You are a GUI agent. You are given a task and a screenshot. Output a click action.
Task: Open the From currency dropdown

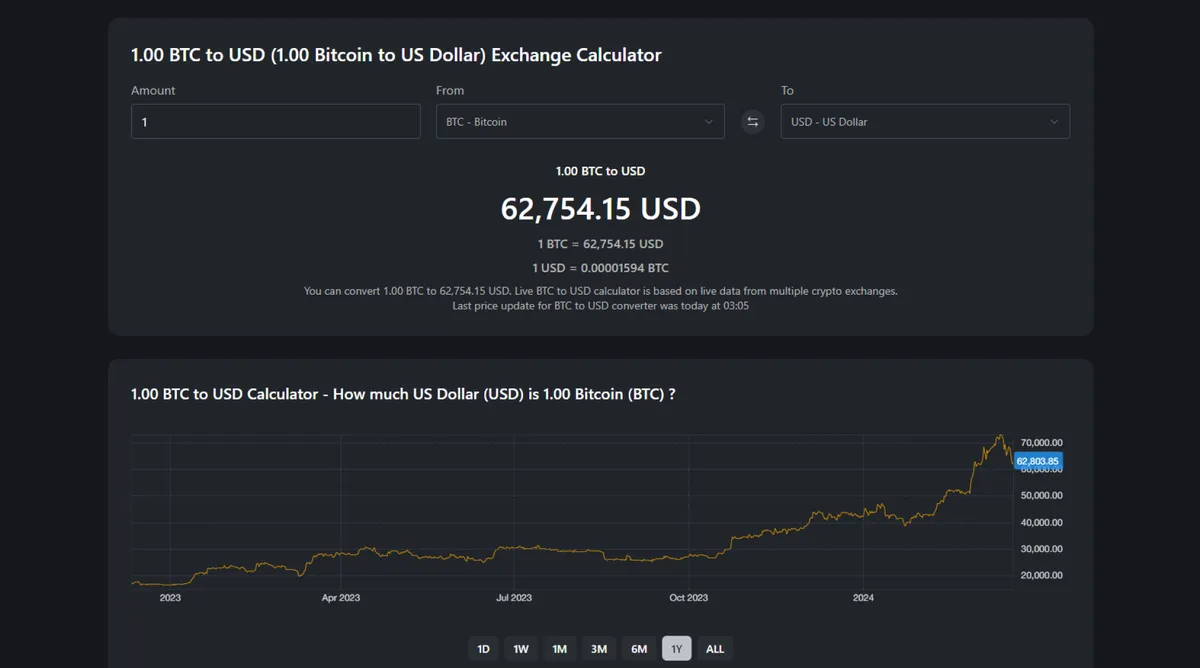coord(580,121)
